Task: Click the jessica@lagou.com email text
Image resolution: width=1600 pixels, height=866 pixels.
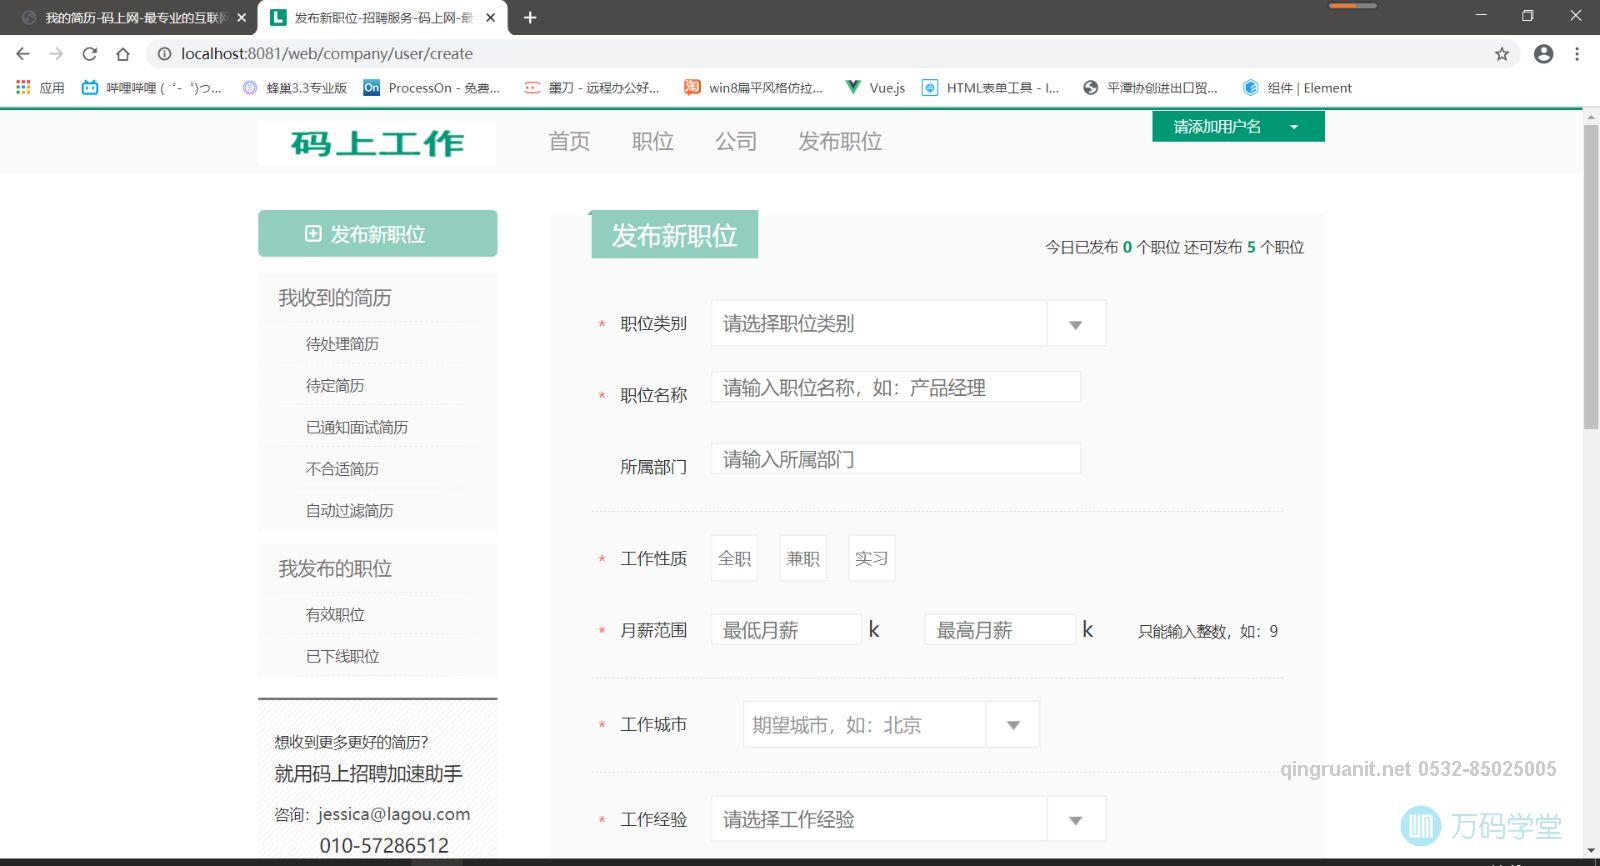Action: pos(394,814)
